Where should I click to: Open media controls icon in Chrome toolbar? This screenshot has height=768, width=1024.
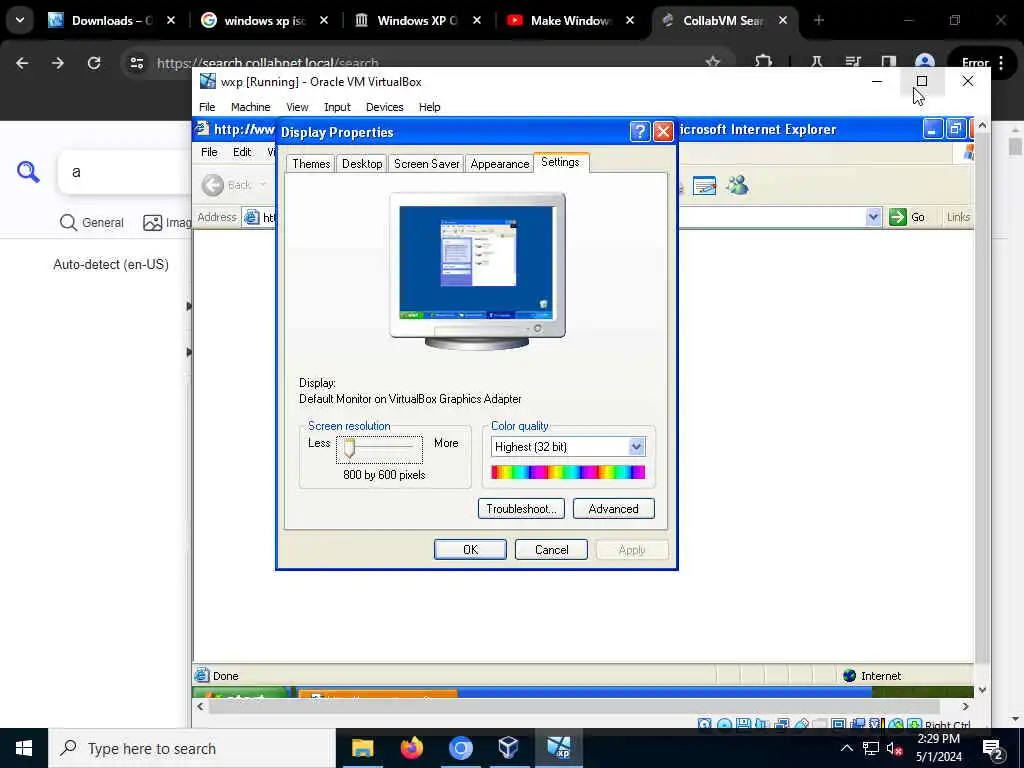tap(852, 63)
